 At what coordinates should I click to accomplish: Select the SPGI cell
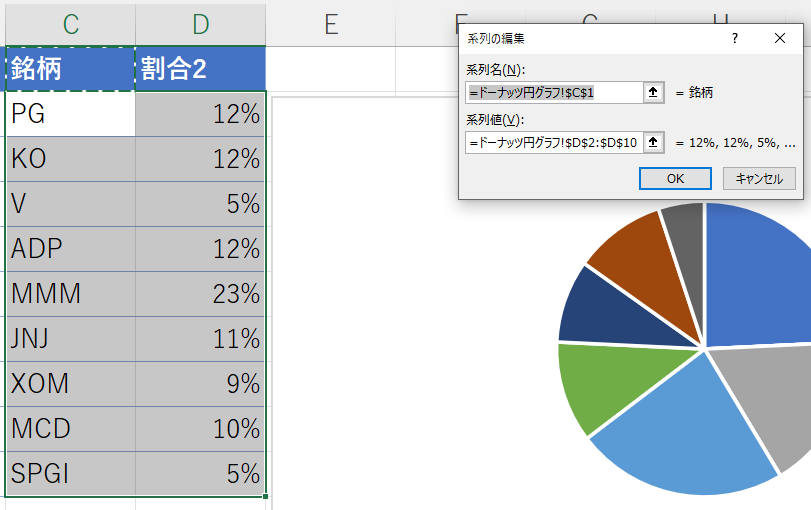[x=70, y=474]
